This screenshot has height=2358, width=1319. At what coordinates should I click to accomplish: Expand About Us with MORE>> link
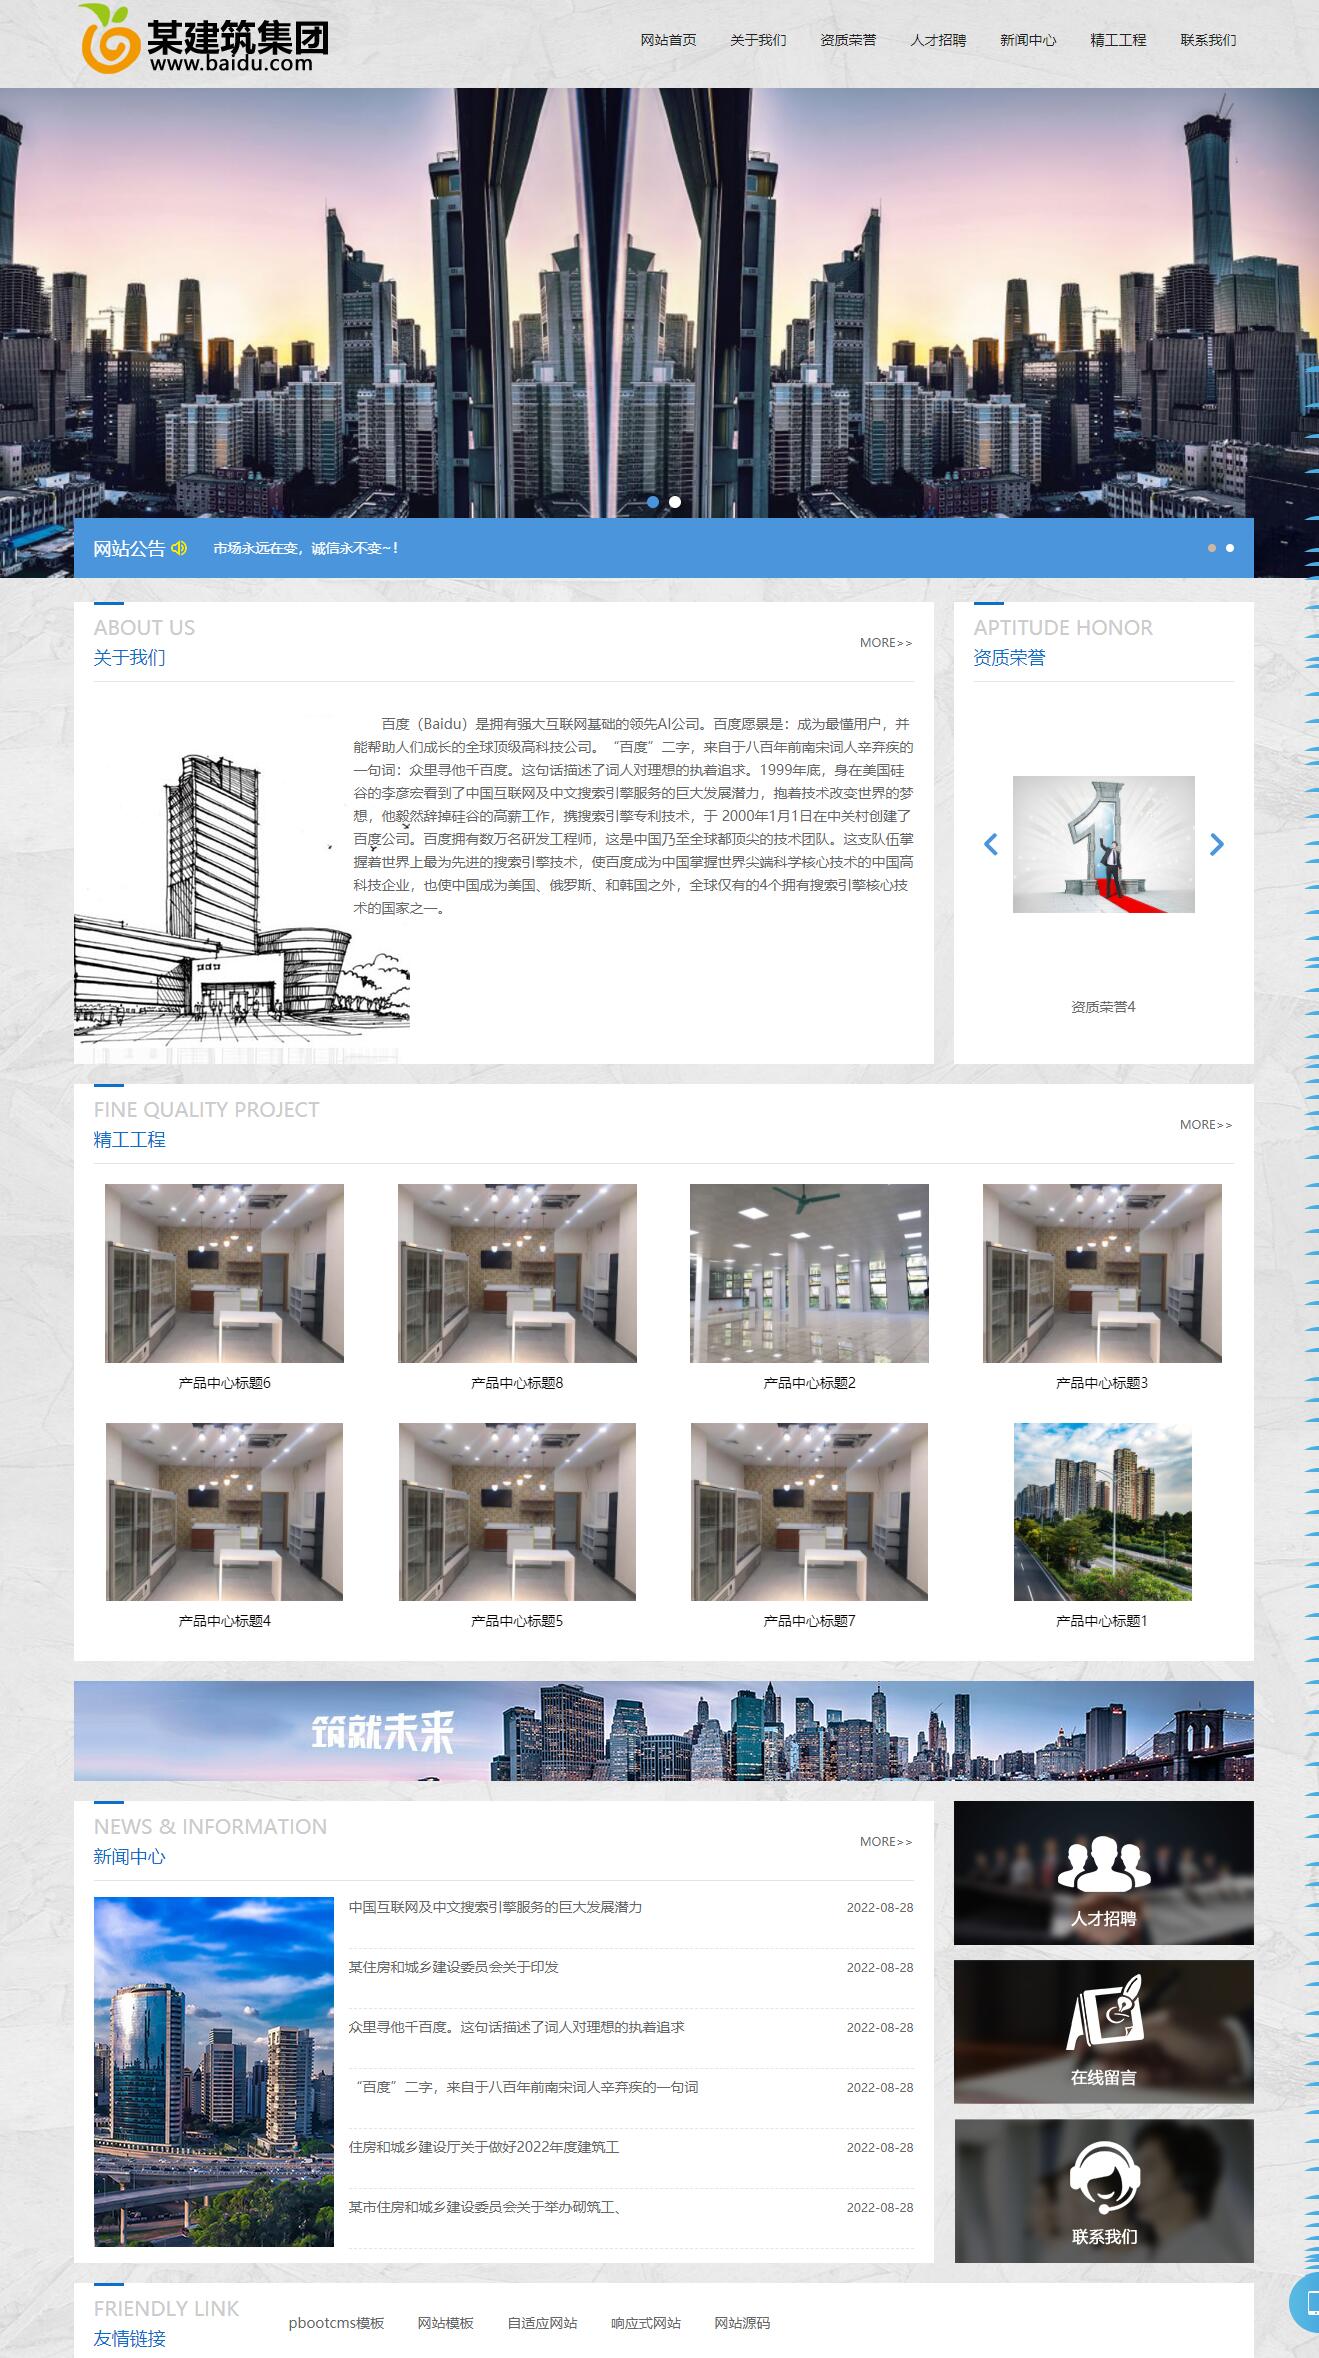885,643
